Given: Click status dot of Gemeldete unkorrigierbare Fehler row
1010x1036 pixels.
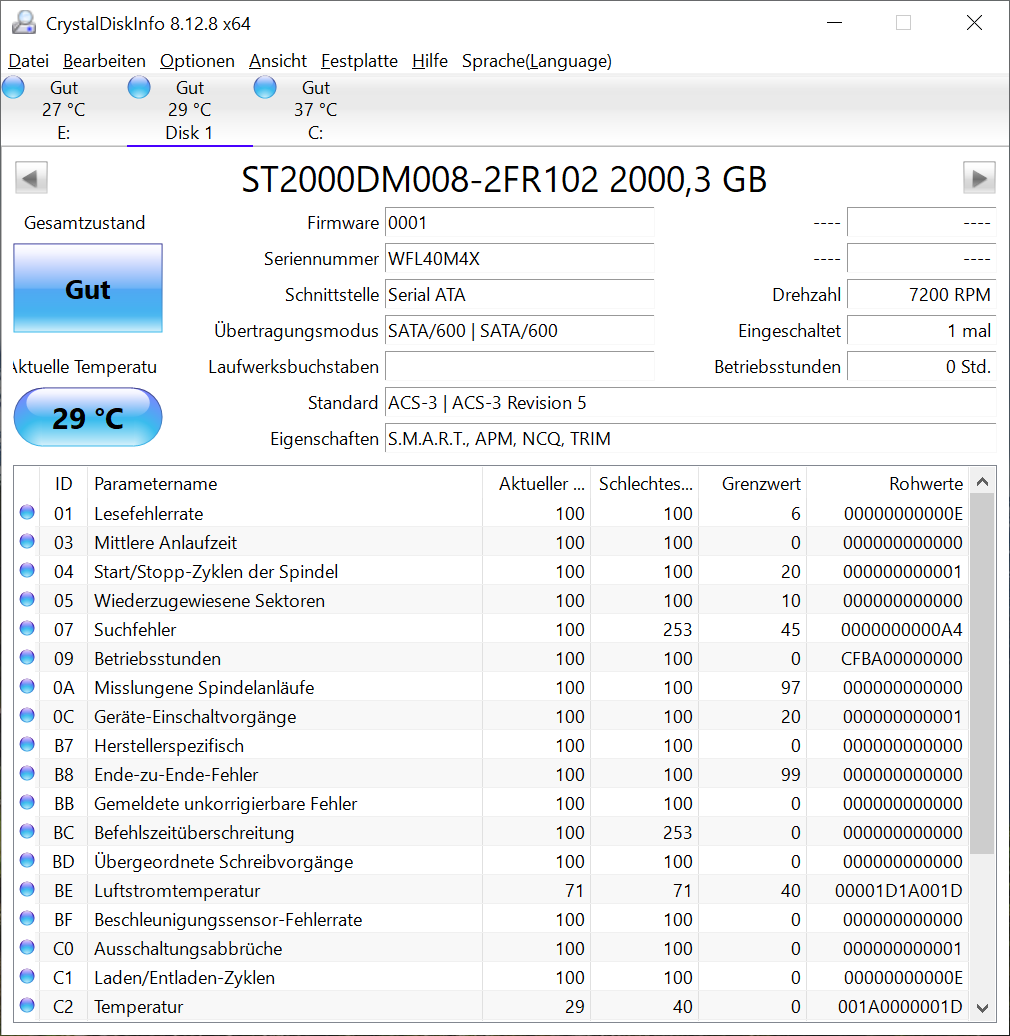Looking at the screenshot, I should pyautogui.click(x=27, y=802).
